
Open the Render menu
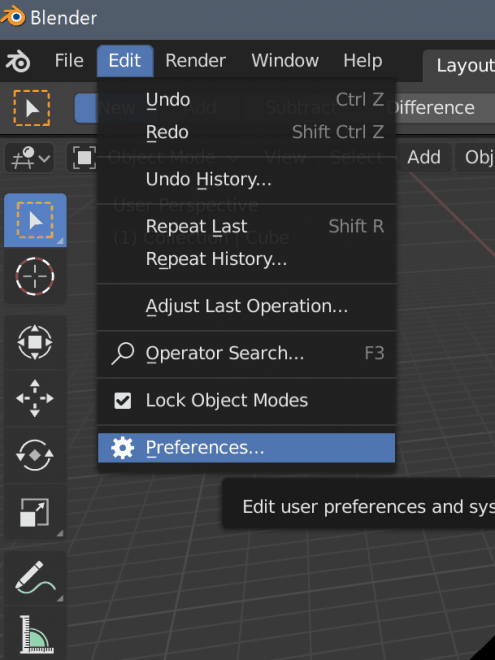point(195,61)
